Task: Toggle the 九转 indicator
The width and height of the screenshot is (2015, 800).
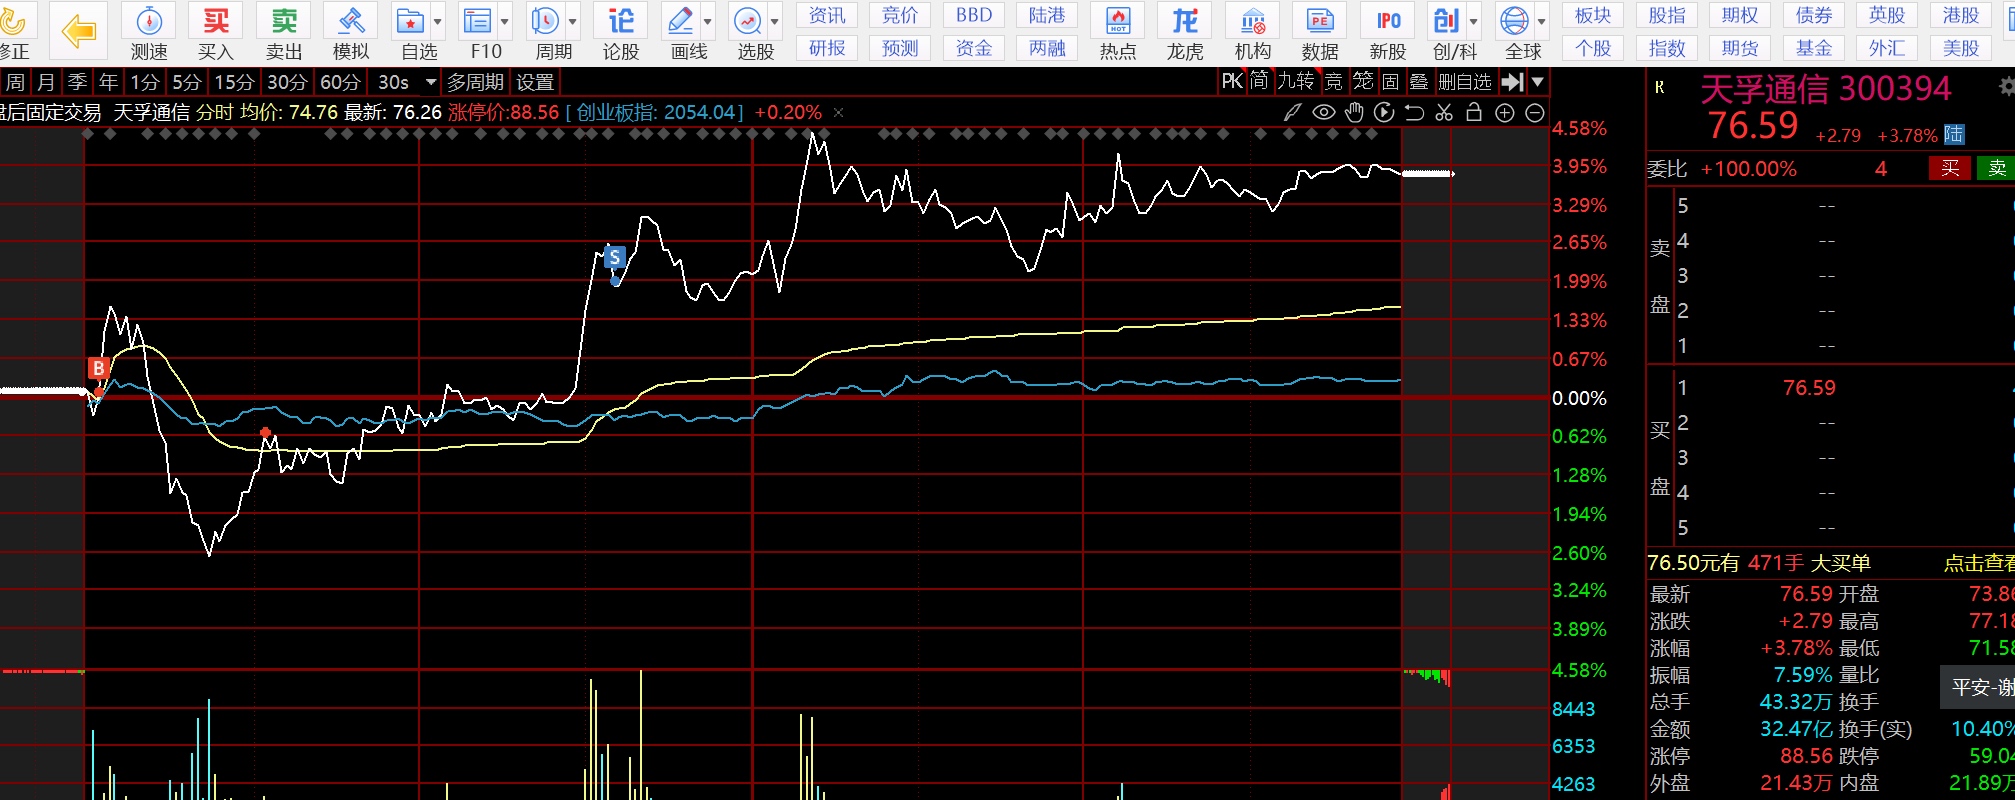Action: [1296, 82]
